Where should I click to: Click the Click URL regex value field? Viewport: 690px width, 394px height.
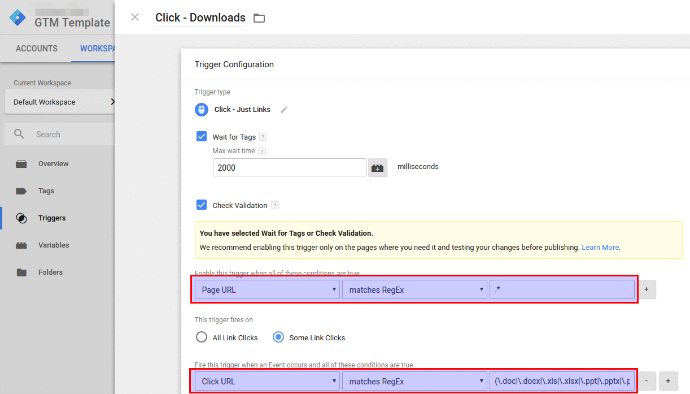coord(562,381)
